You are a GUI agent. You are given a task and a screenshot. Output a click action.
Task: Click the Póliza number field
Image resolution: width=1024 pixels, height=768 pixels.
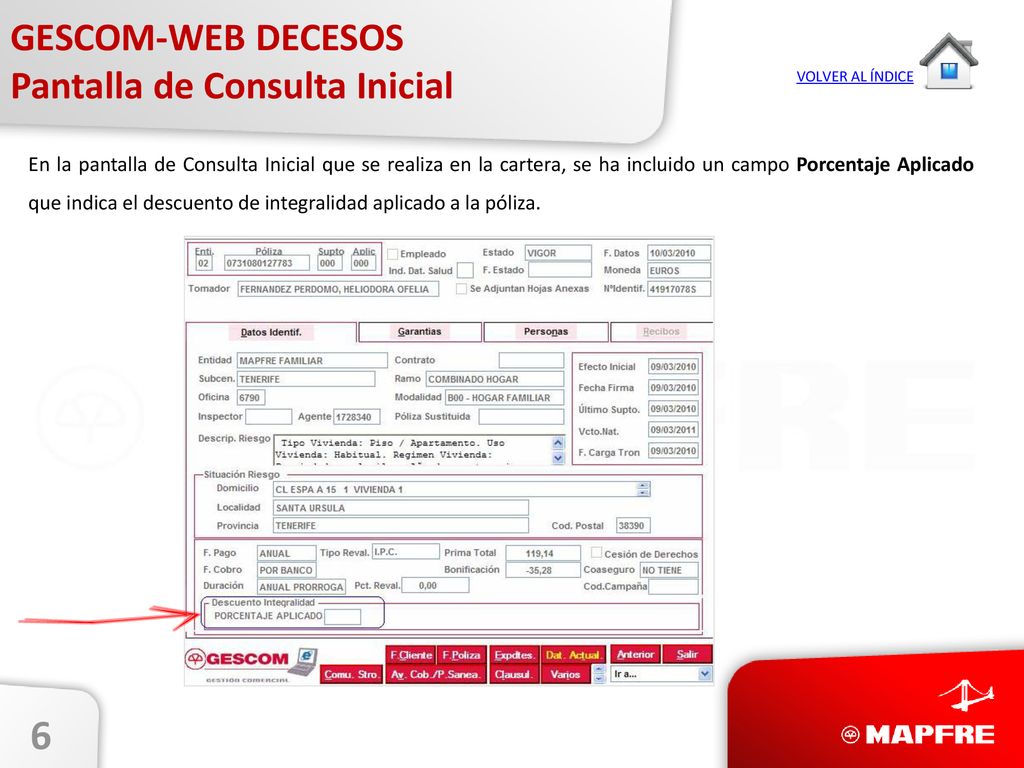tap(267, 263)
